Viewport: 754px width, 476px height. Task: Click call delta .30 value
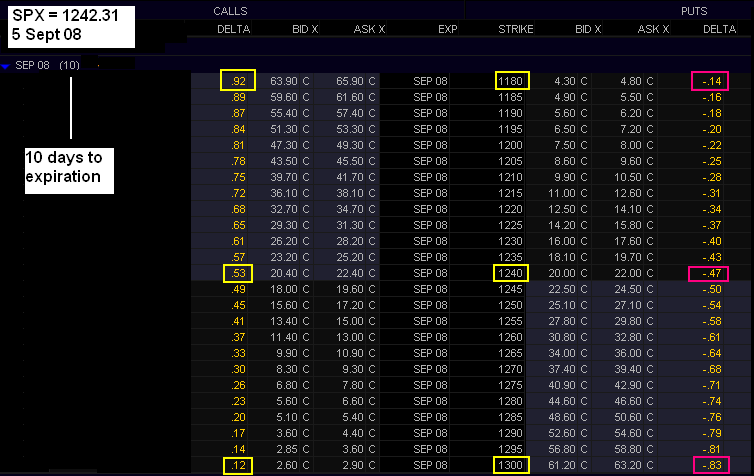[x=238, y=369]
